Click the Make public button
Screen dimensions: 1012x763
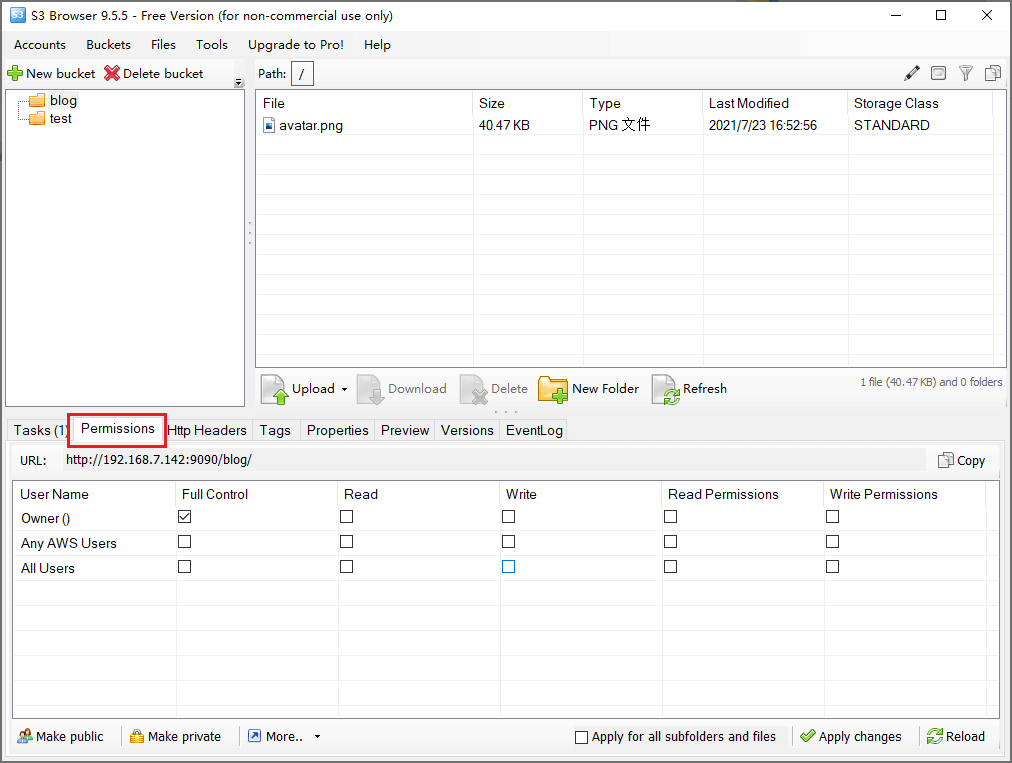pos(61,737)
